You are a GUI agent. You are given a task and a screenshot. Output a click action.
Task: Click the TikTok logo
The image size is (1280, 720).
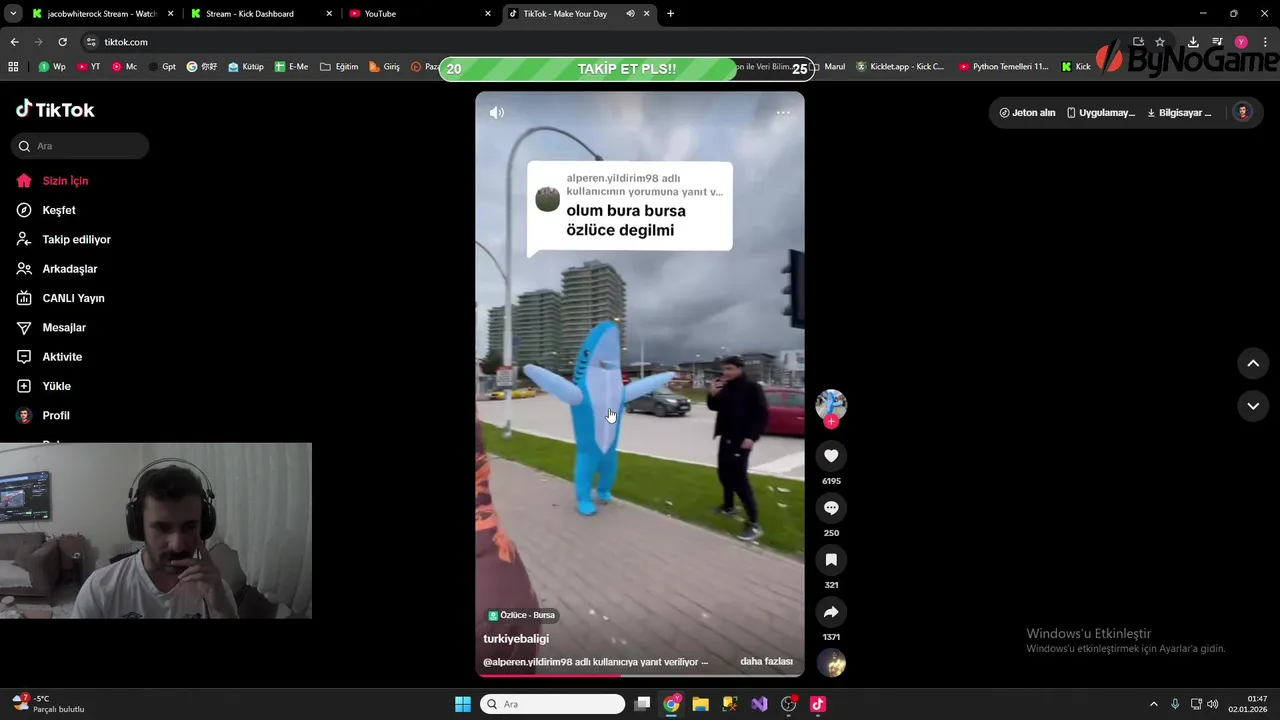[55, 110]
